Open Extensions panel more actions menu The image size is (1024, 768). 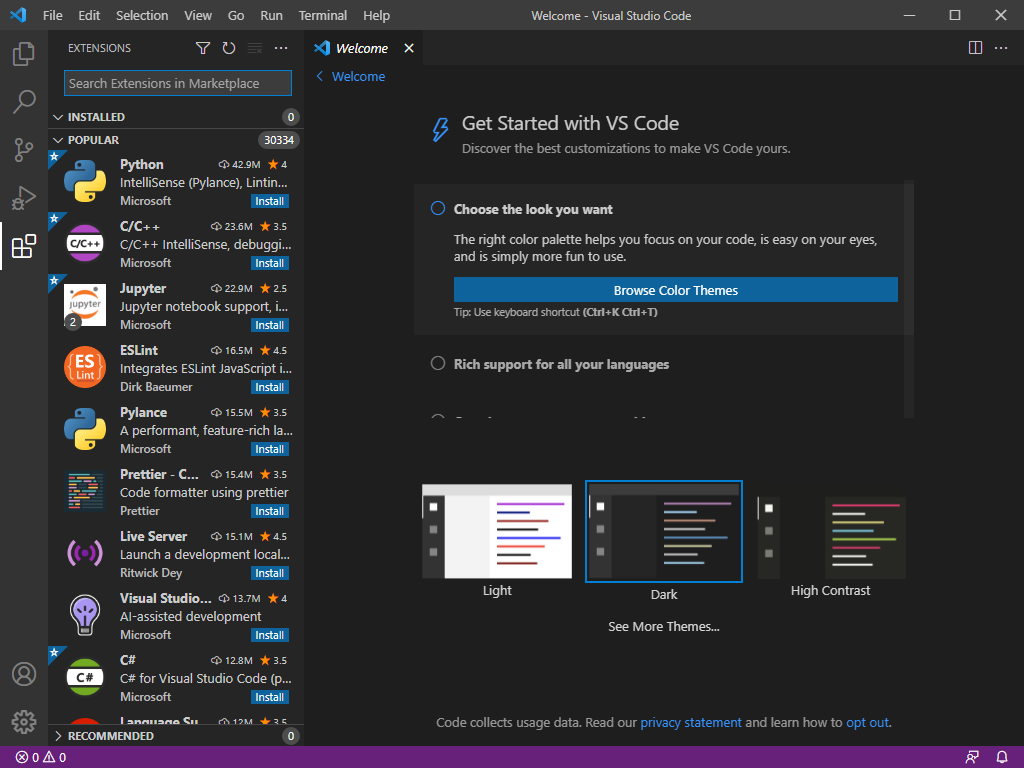coord(281,48)
